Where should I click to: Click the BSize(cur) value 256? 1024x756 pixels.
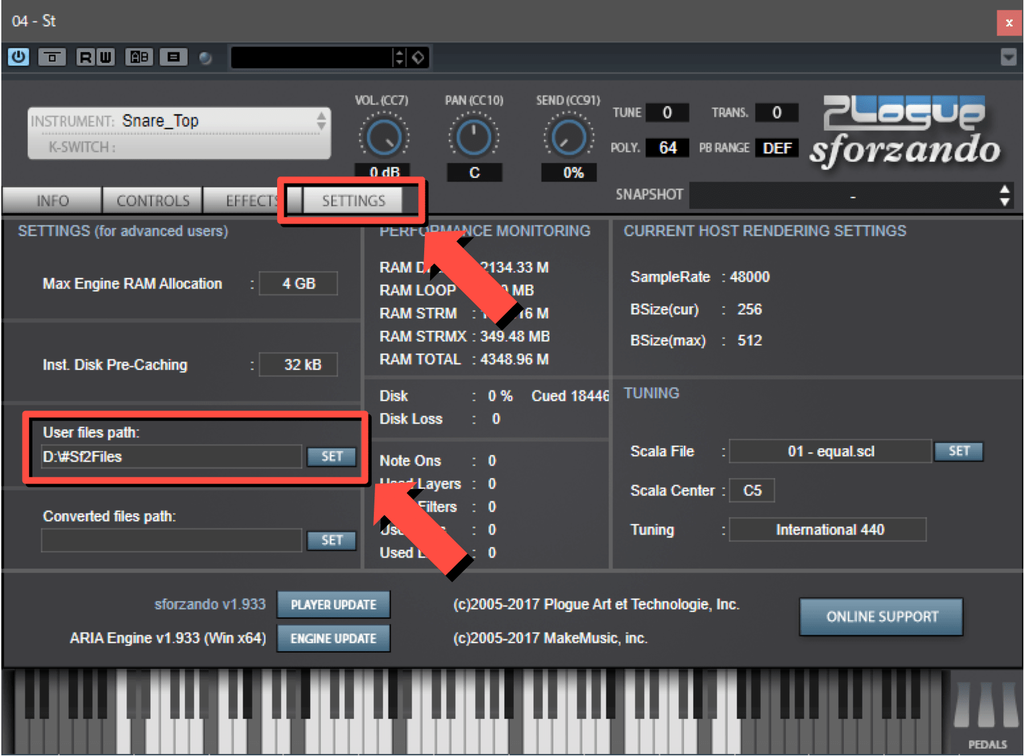749,309
